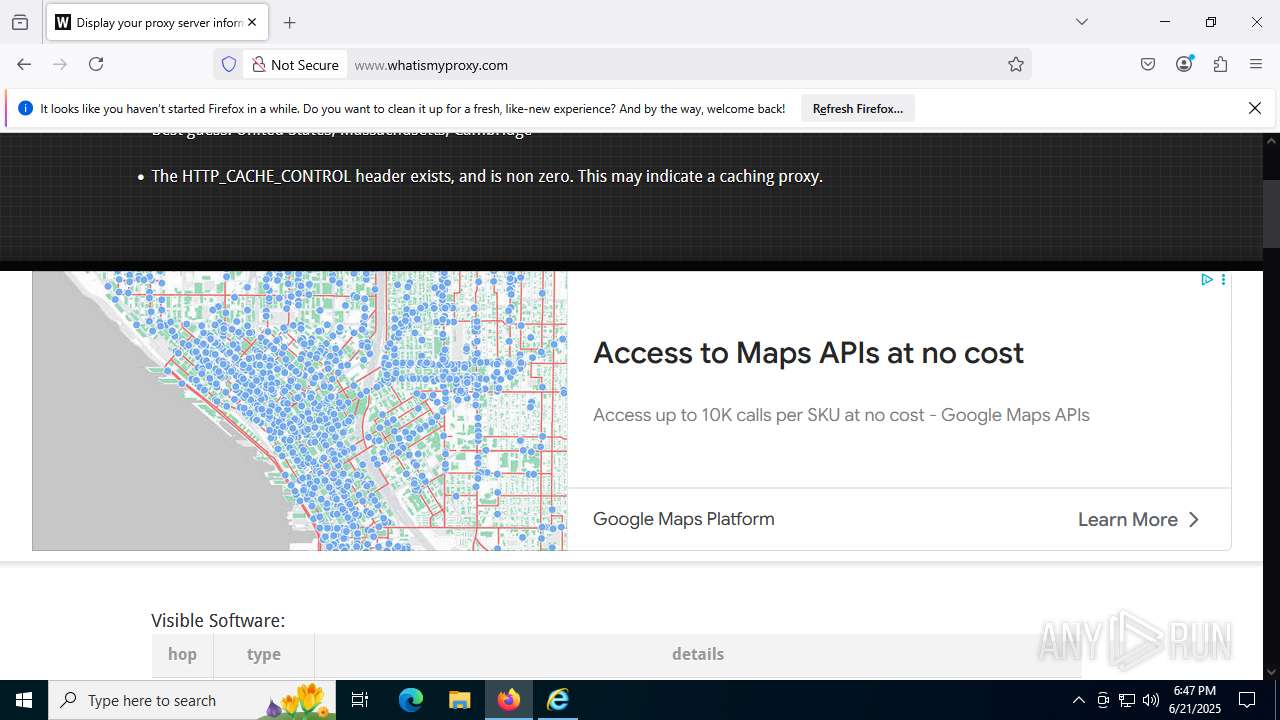Click the 'hop' column header
Screen dimensions: 1280x720
182,654
